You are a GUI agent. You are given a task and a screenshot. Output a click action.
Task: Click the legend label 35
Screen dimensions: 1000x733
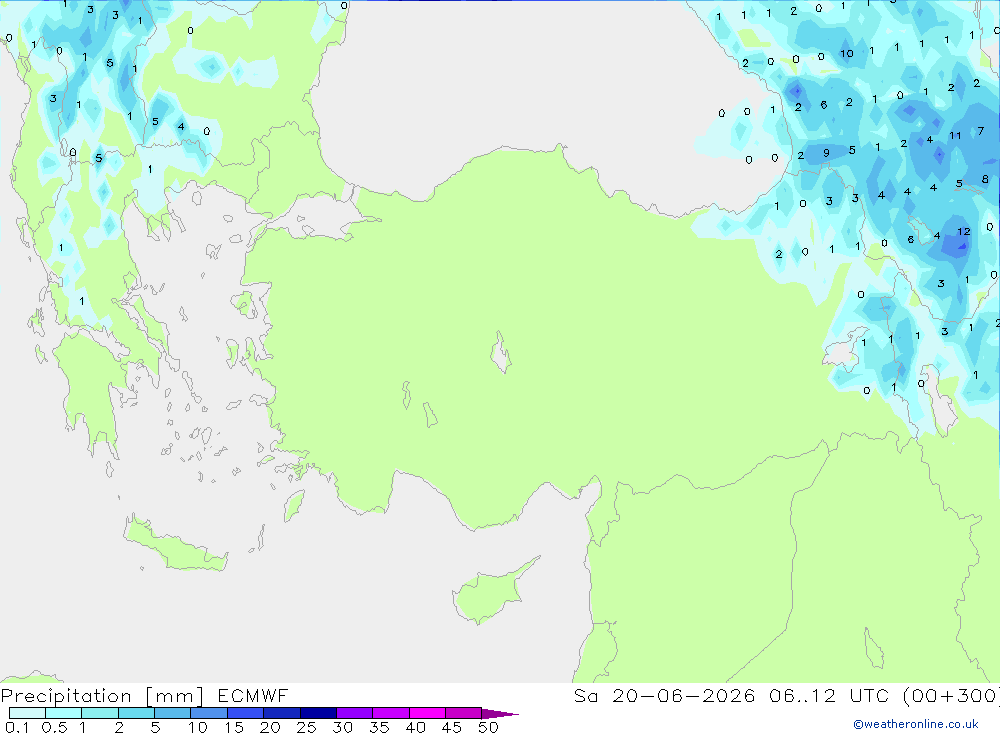tap(379, 727)
